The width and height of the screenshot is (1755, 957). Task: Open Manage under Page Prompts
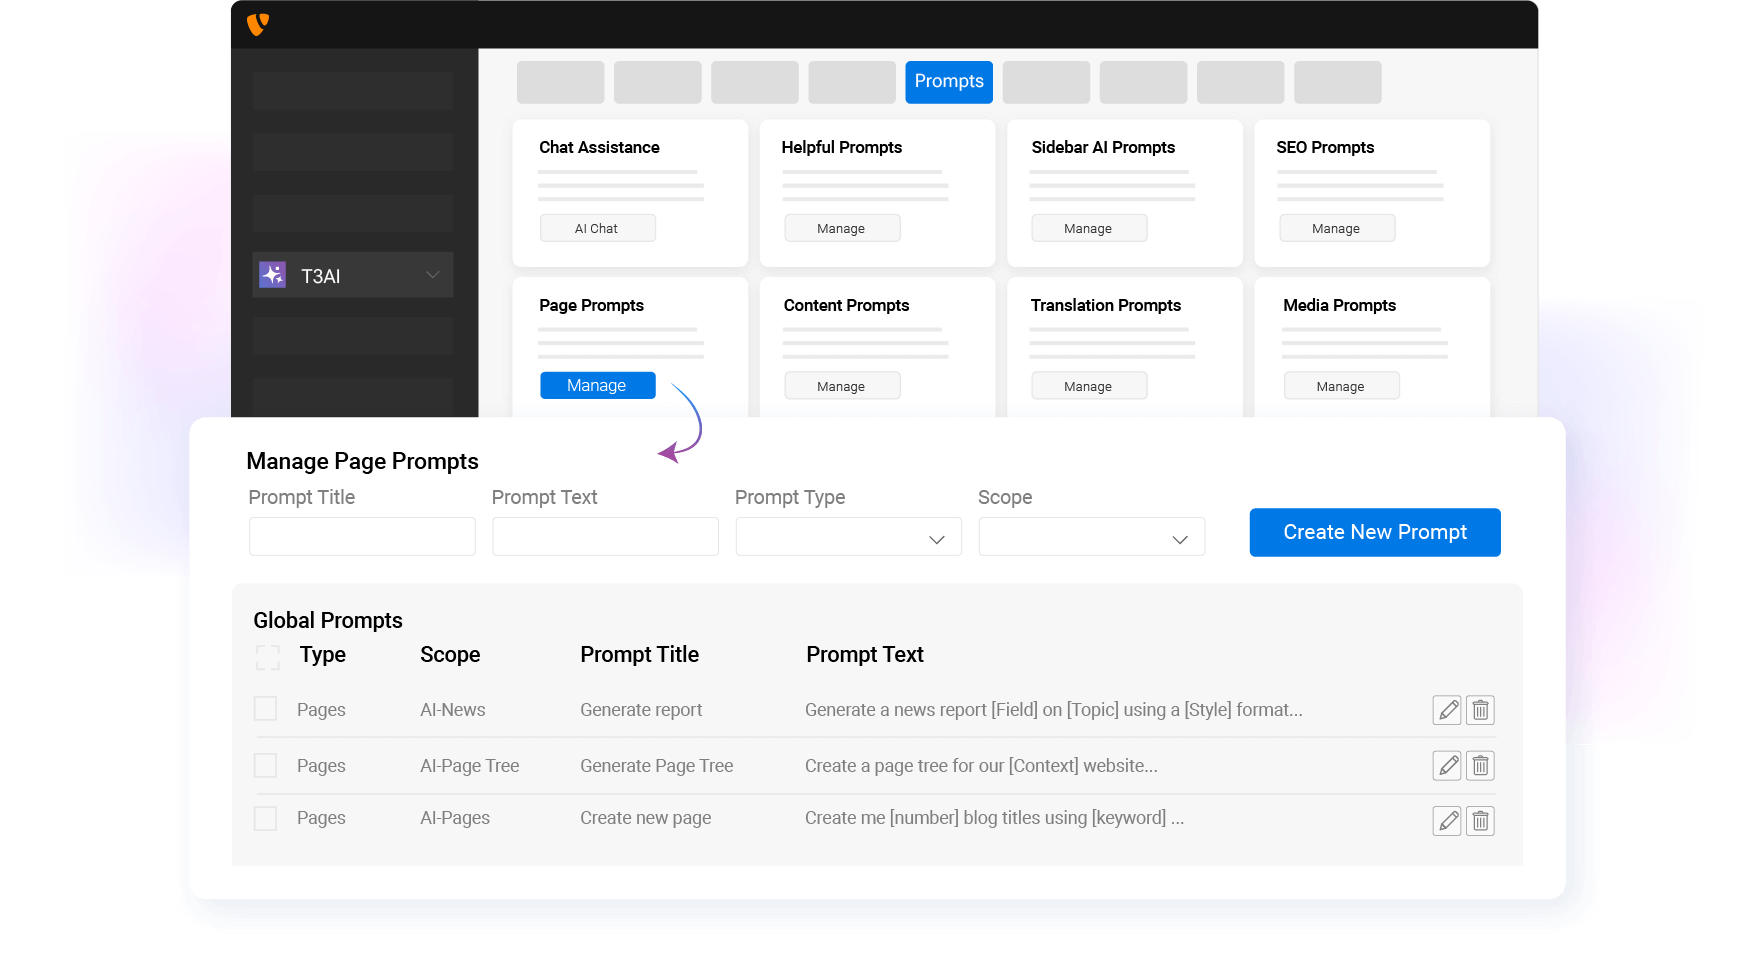(x=597, y=385)
